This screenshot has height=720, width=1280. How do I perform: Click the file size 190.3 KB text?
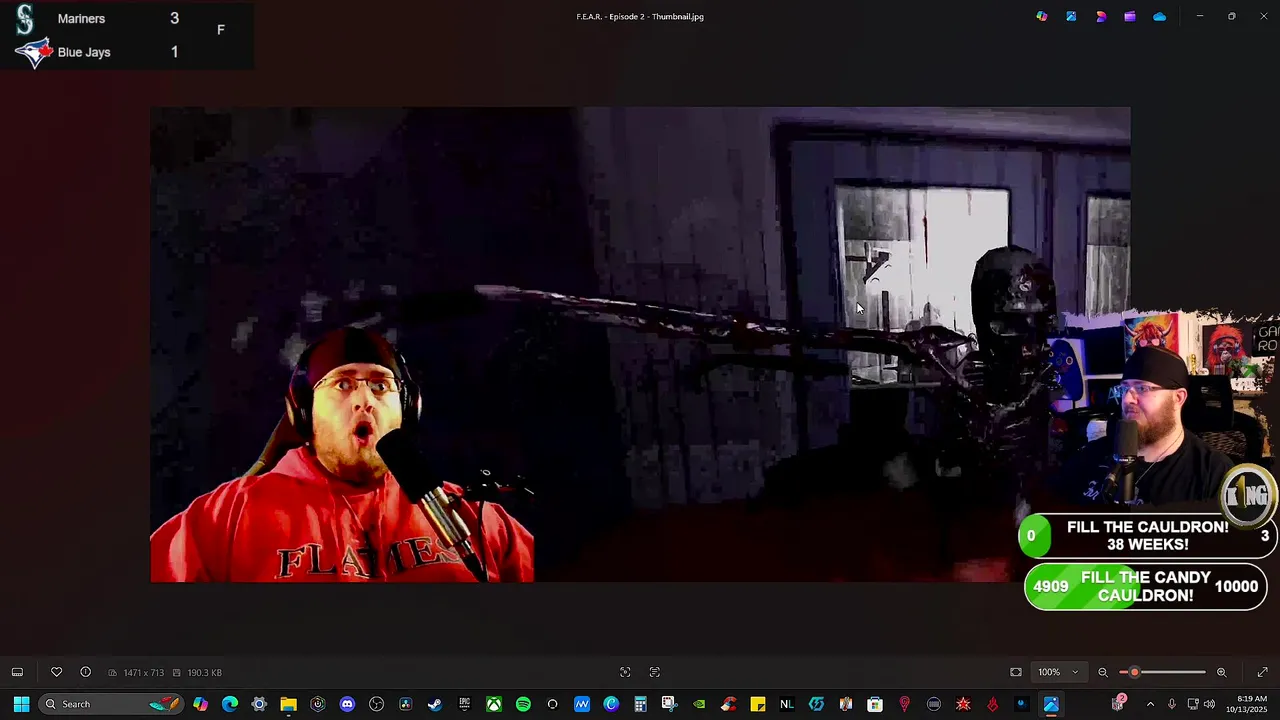tap(204, 673)
